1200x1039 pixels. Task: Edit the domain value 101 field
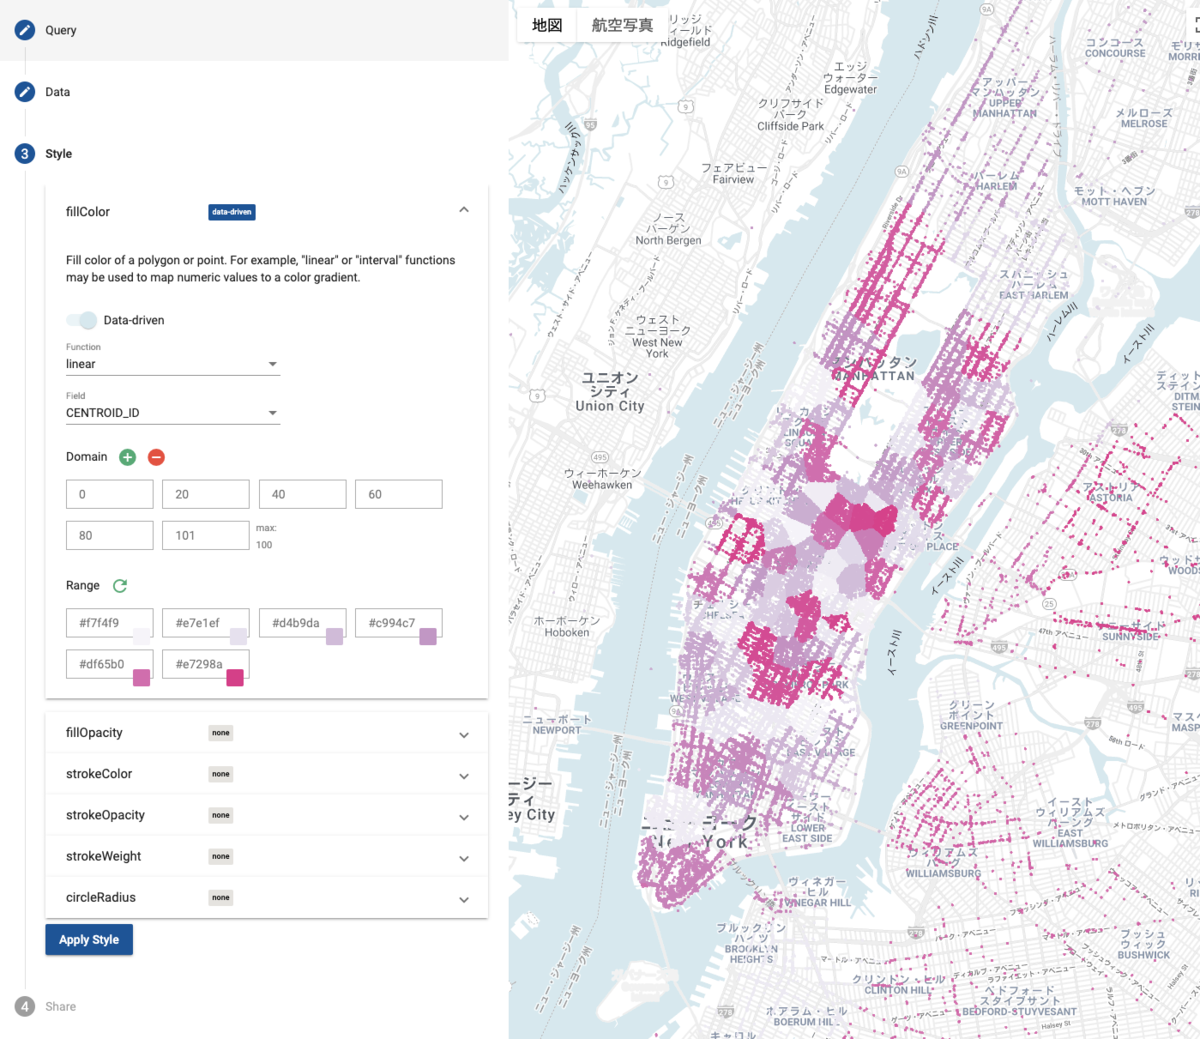point(206,535)
